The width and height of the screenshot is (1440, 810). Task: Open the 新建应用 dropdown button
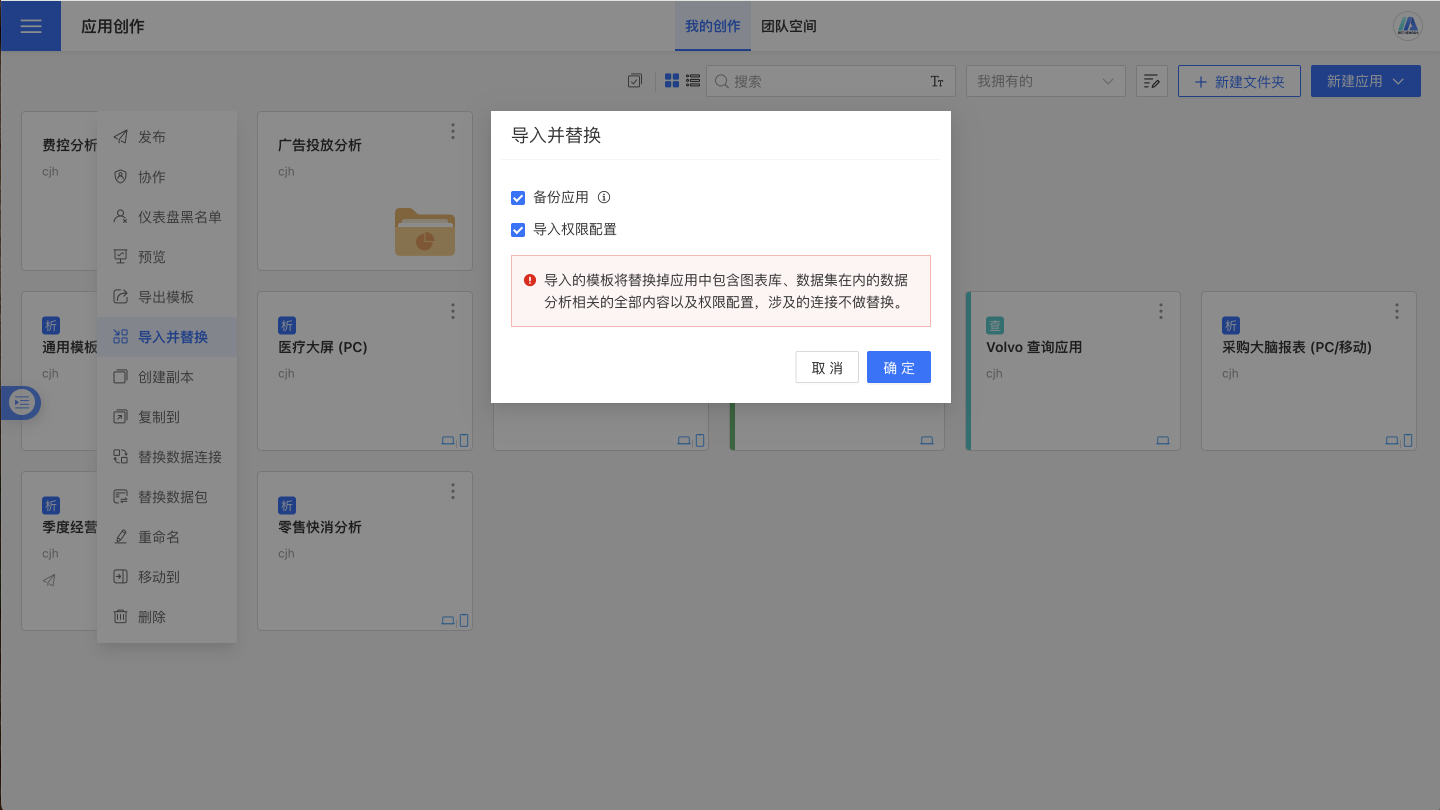tap(1365, 81)
